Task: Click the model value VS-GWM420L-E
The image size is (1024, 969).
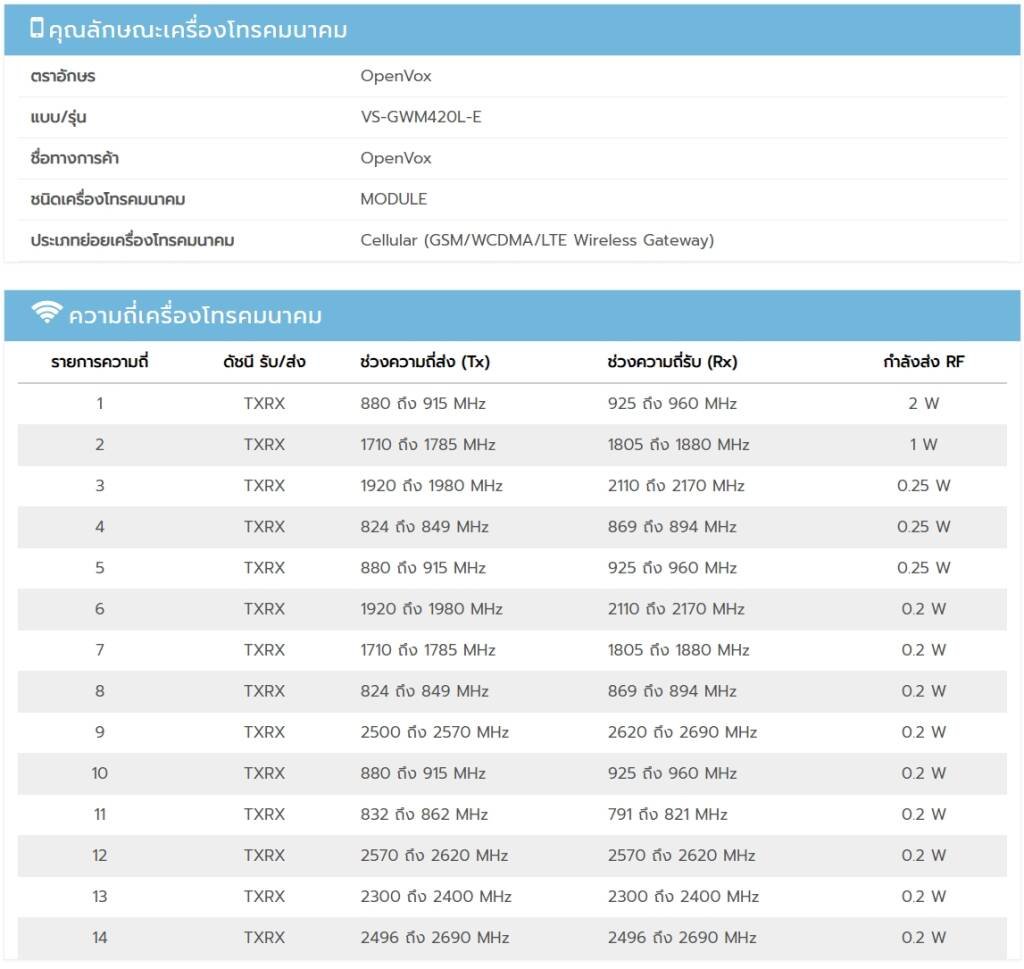Action: [x=421, y=117]
